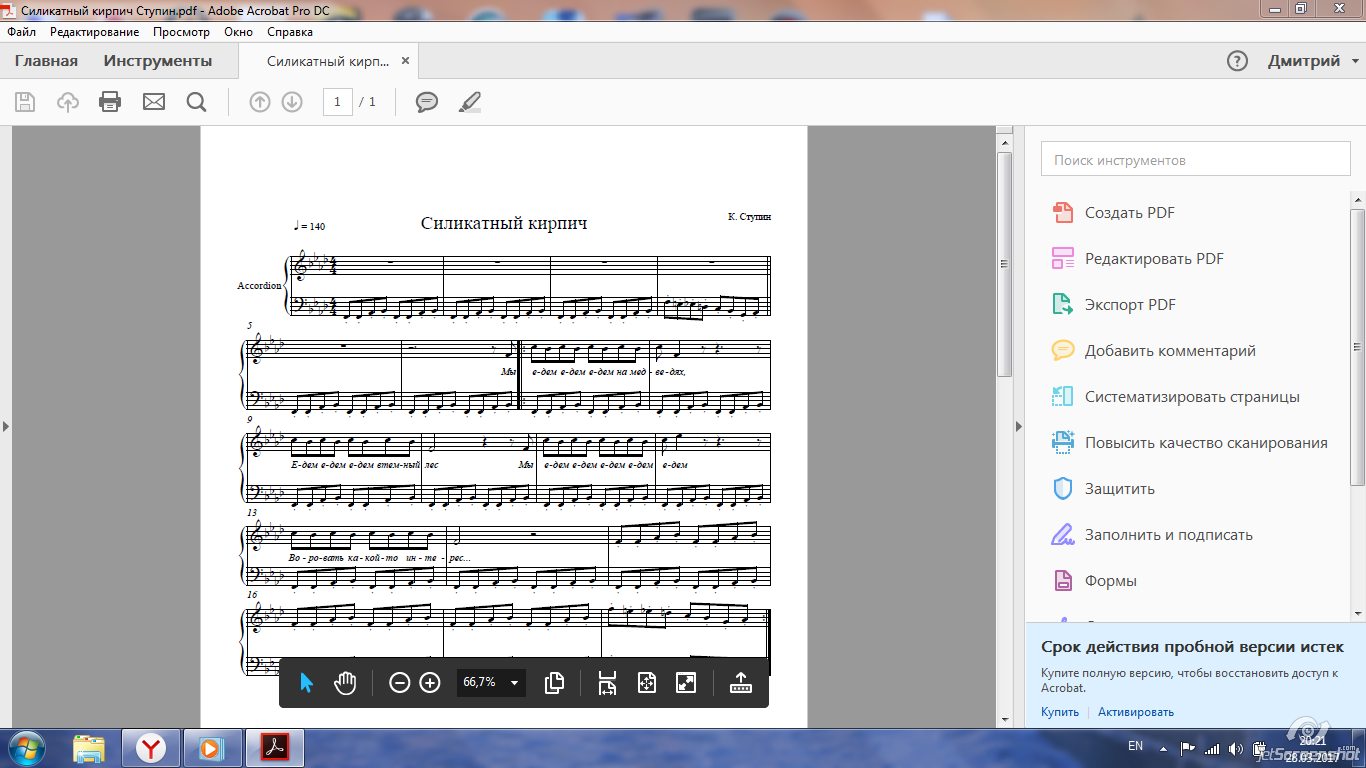Click the Активировать link
Image resolution: width=1366 pixels, height=768 pixels.
tap(1135, 712)
